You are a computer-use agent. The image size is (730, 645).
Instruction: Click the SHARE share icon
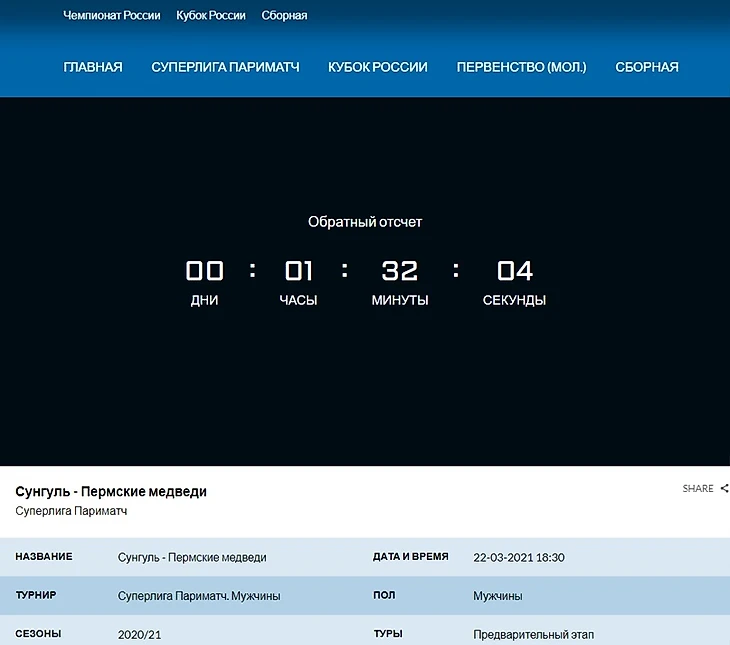point(724,489)
